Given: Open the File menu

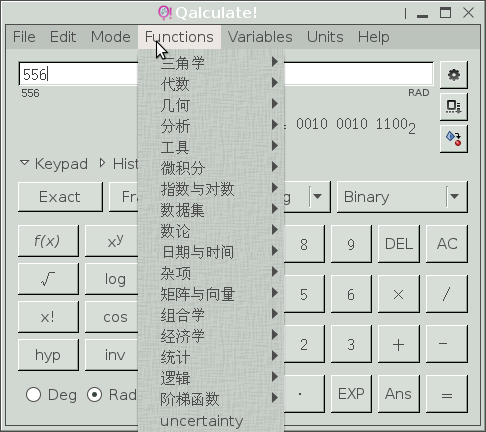Looking at the screenshot, I should coord(24,37).
